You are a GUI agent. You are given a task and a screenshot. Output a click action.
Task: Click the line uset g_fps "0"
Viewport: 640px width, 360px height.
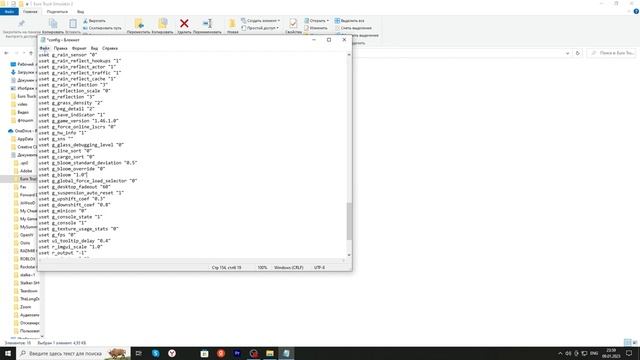[58, 235]
